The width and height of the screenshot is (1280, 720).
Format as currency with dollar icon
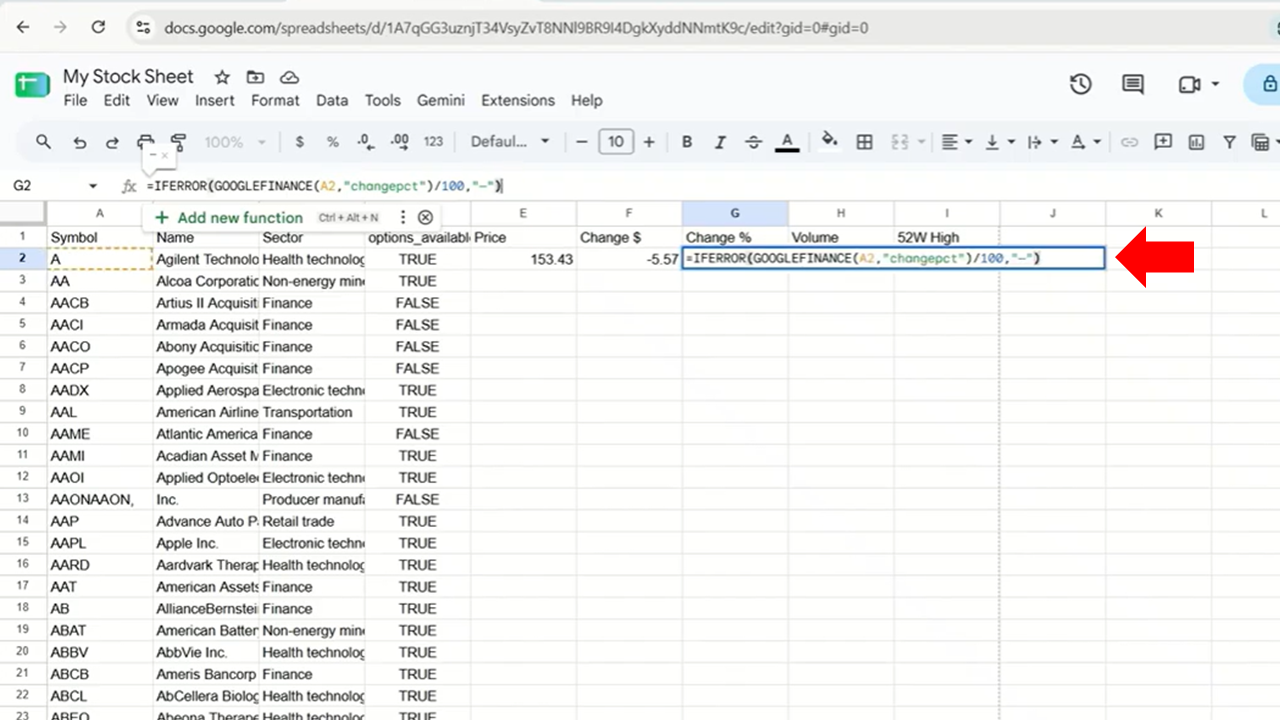299,142
